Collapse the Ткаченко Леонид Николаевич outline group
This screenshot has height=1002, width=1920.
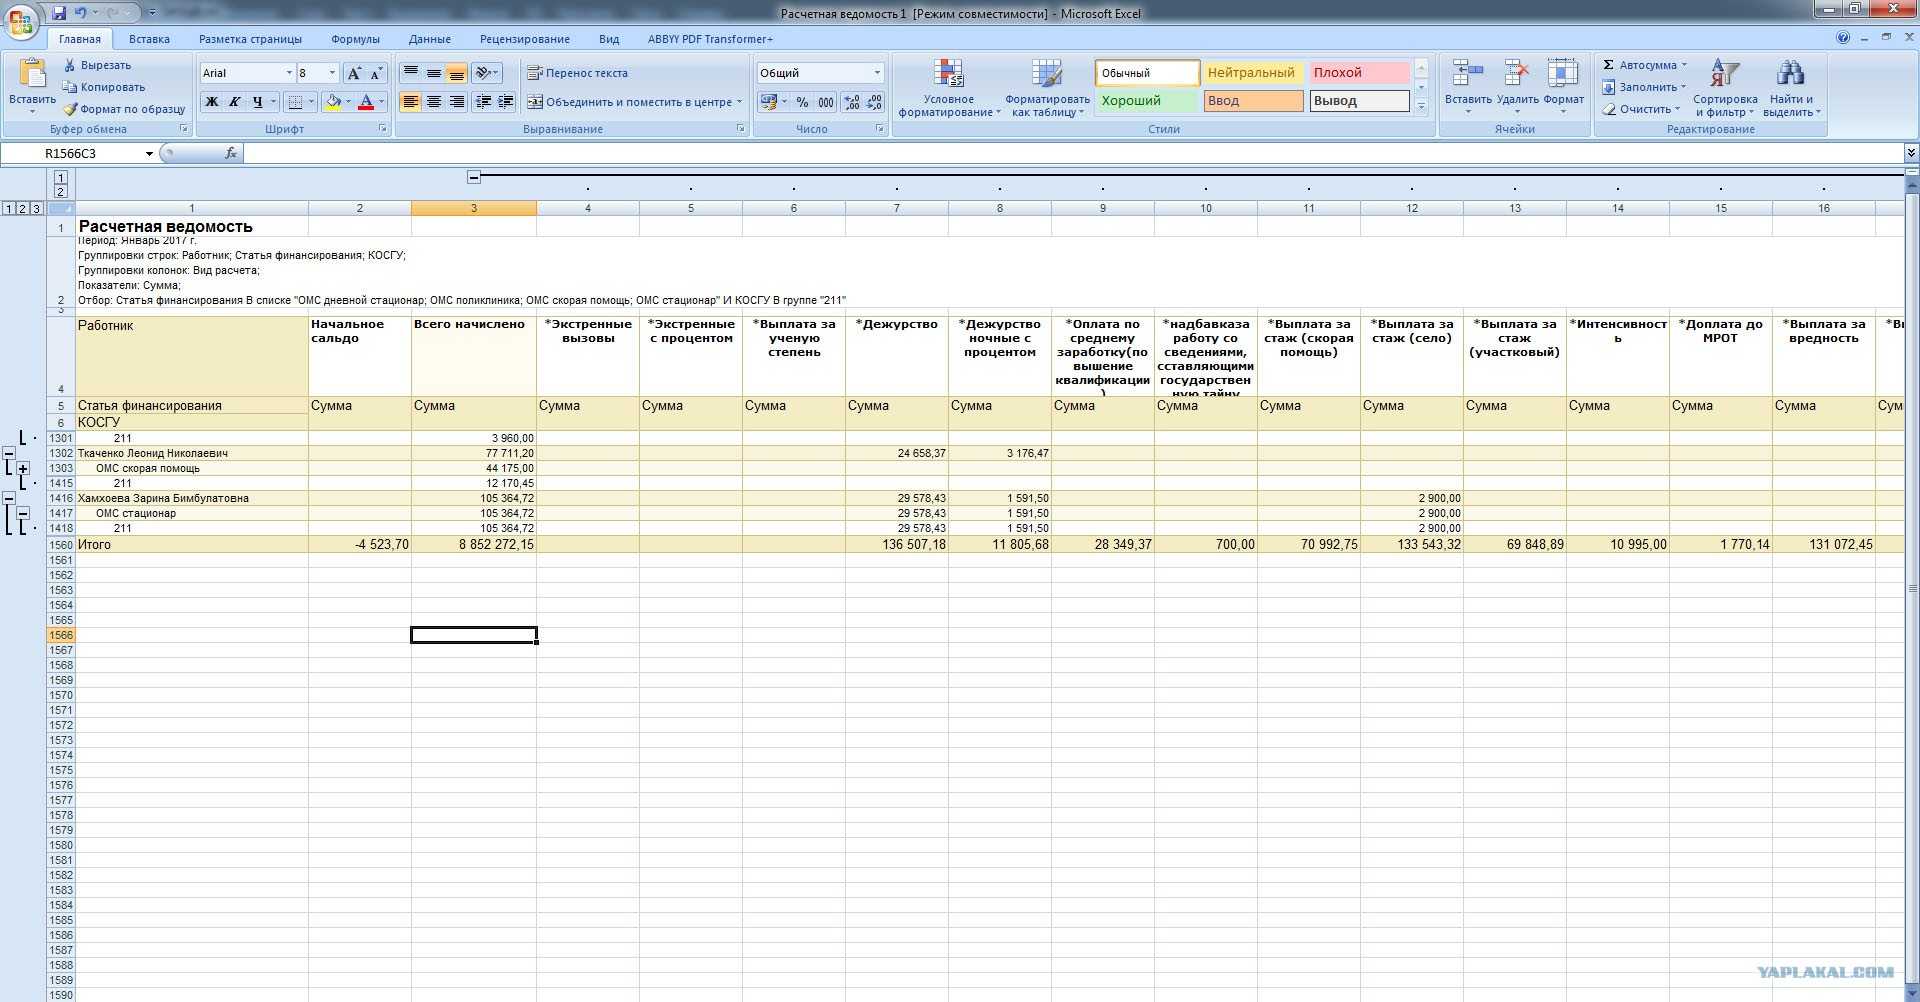pos(9,453)
